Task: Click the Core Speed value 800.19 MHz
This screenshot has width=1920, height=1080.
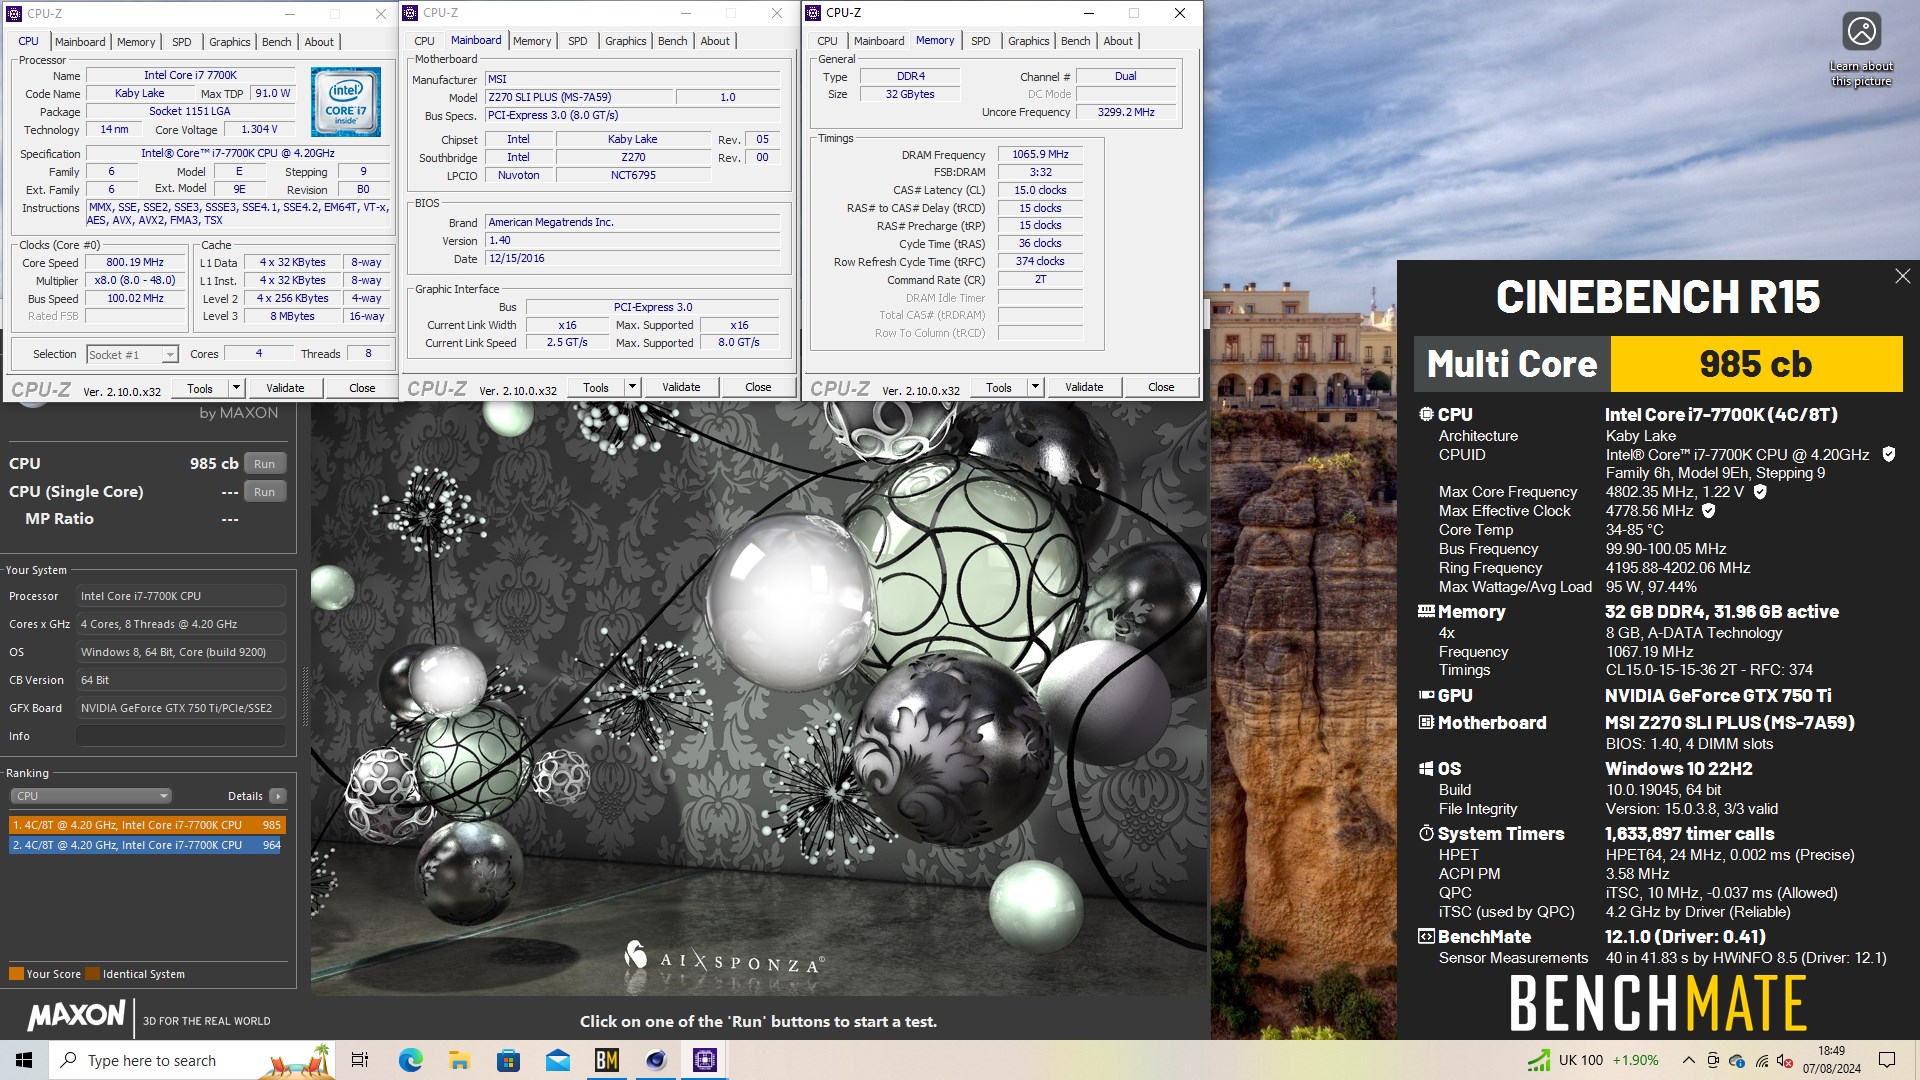Action: point(135,263)
